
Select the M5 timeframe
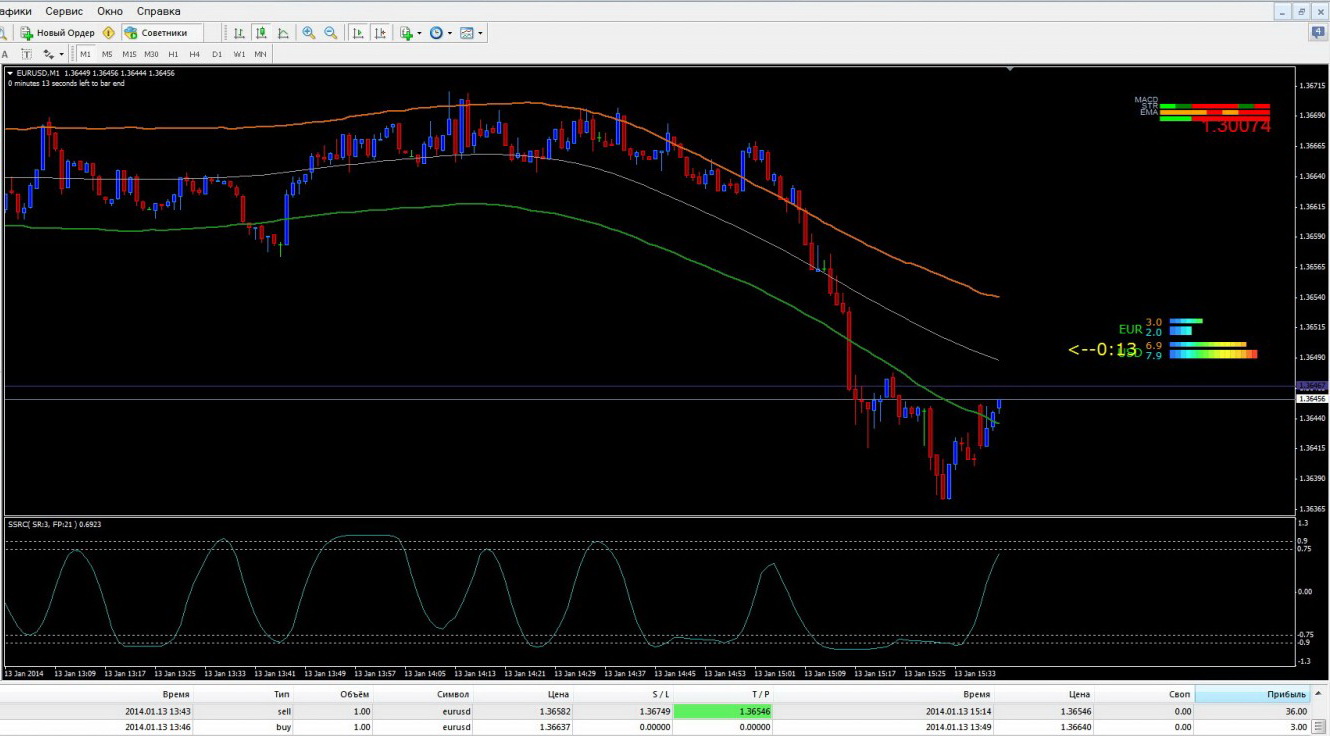107,54
